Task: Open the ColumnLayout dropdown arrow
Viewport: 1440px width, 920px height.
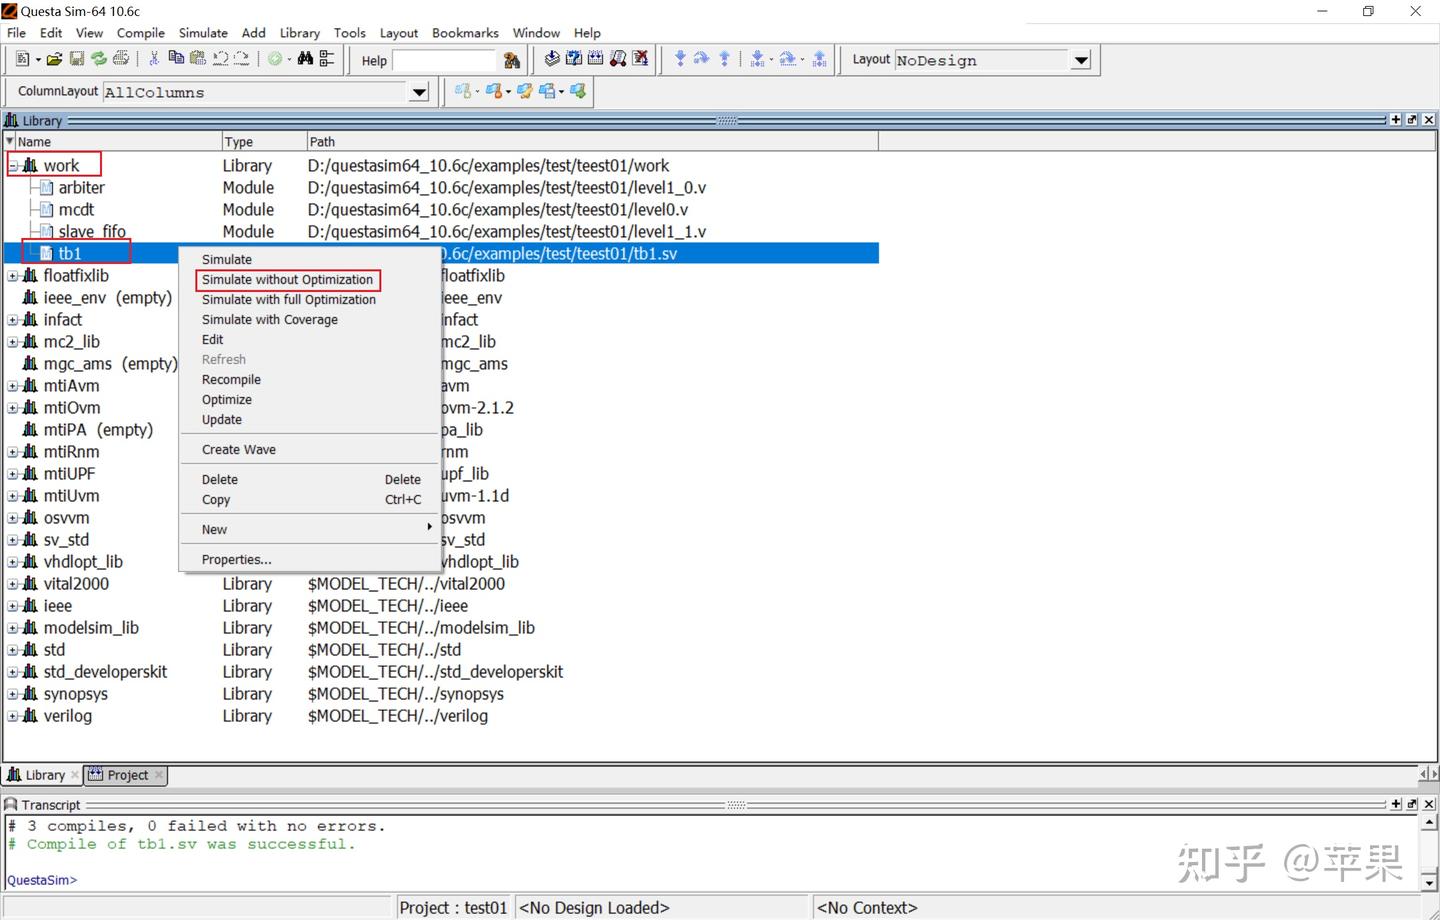Action: (419, 92)
